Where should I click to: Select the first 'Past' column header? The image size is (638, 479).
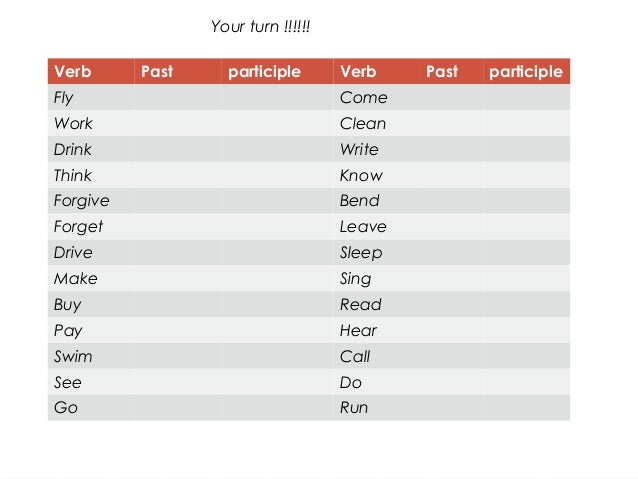(x=178, y=71)
